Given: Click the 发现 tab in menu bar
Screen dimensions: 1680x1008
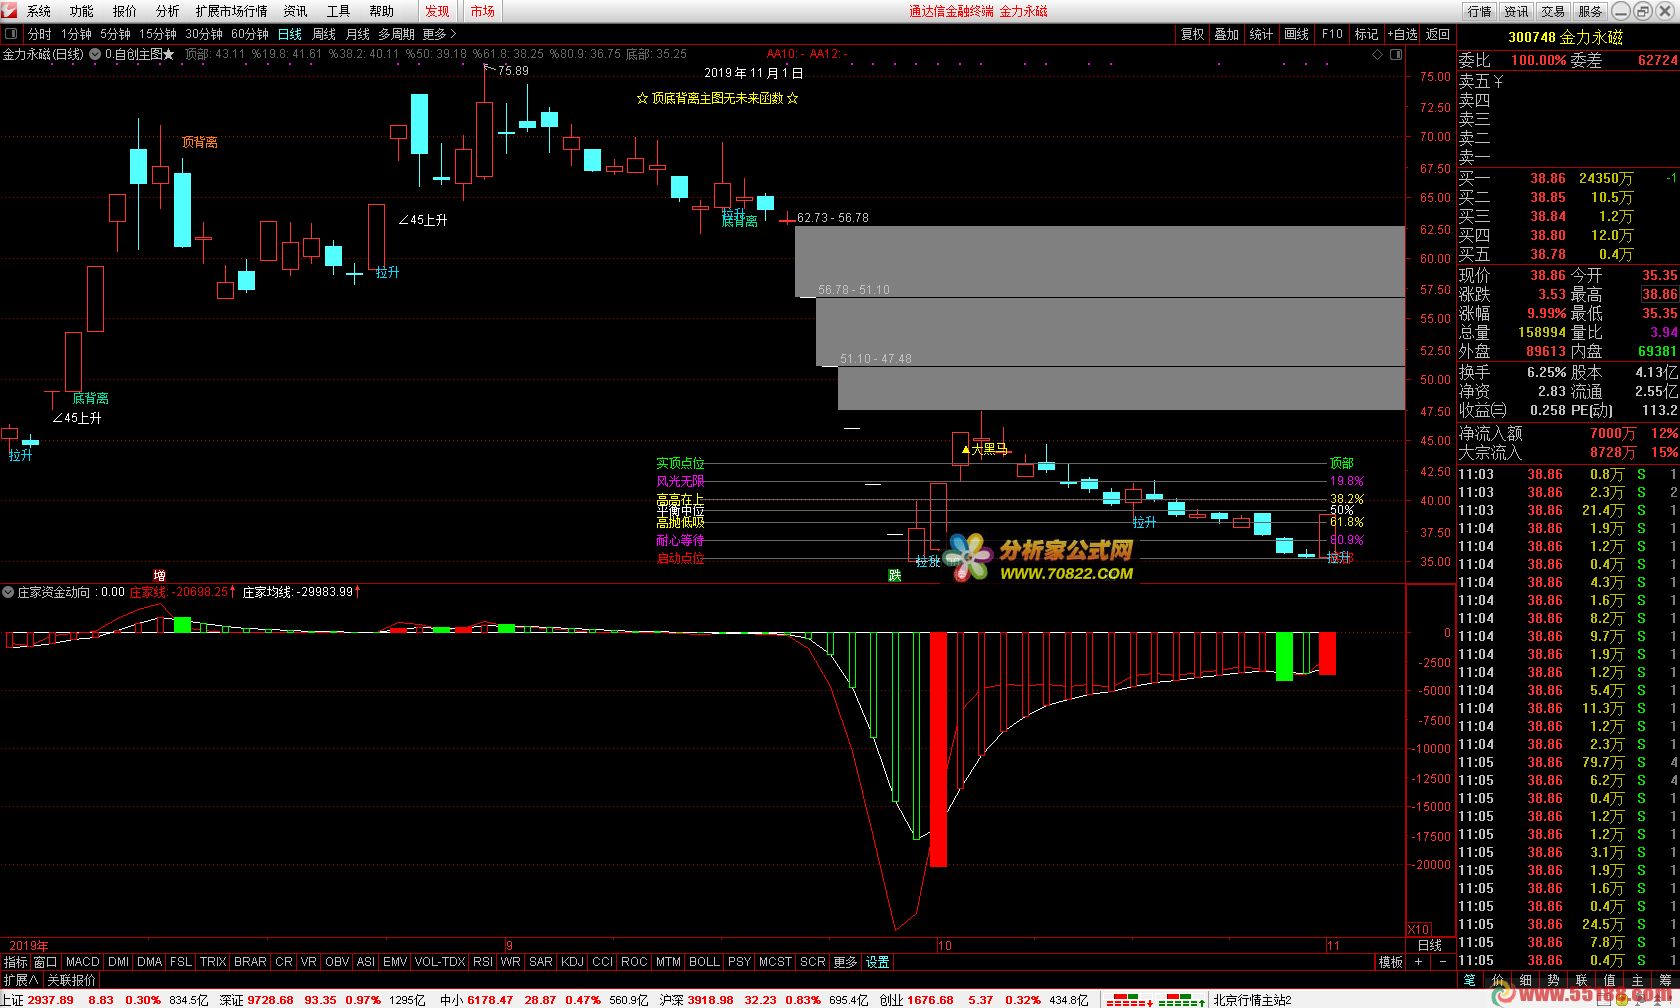Looking at the screenshot, I should (x=437, y=11).
